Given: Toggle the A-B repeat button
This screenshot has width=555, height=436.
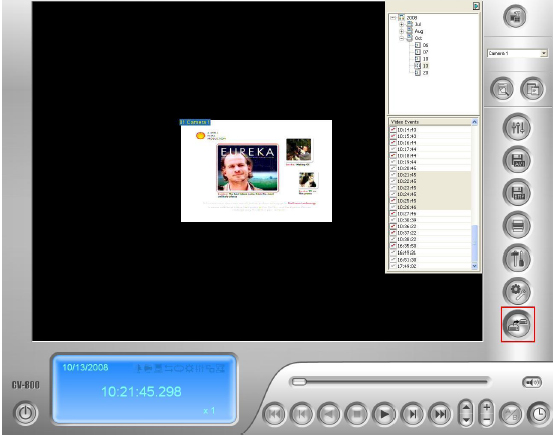Looking at the screenshot, I should (511, 414).
